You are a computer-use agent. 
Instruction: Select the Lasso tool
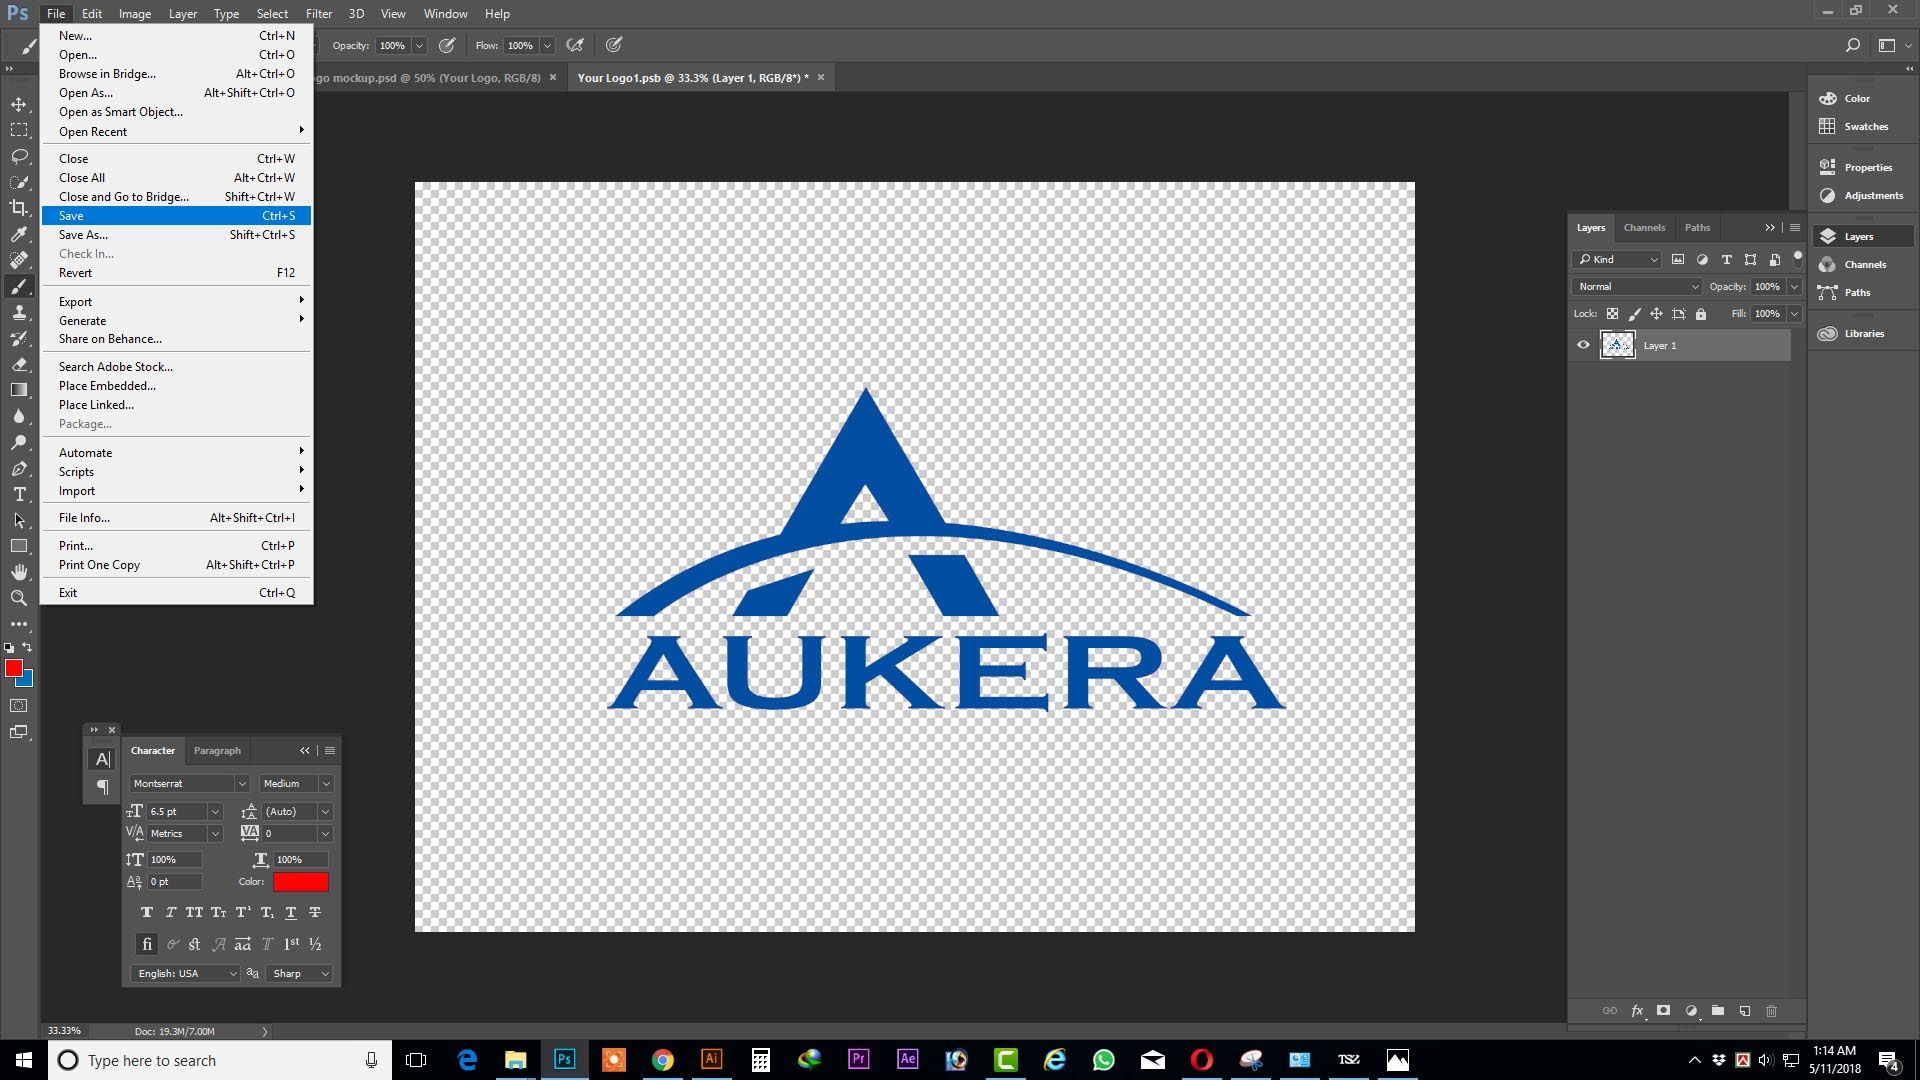19,156
